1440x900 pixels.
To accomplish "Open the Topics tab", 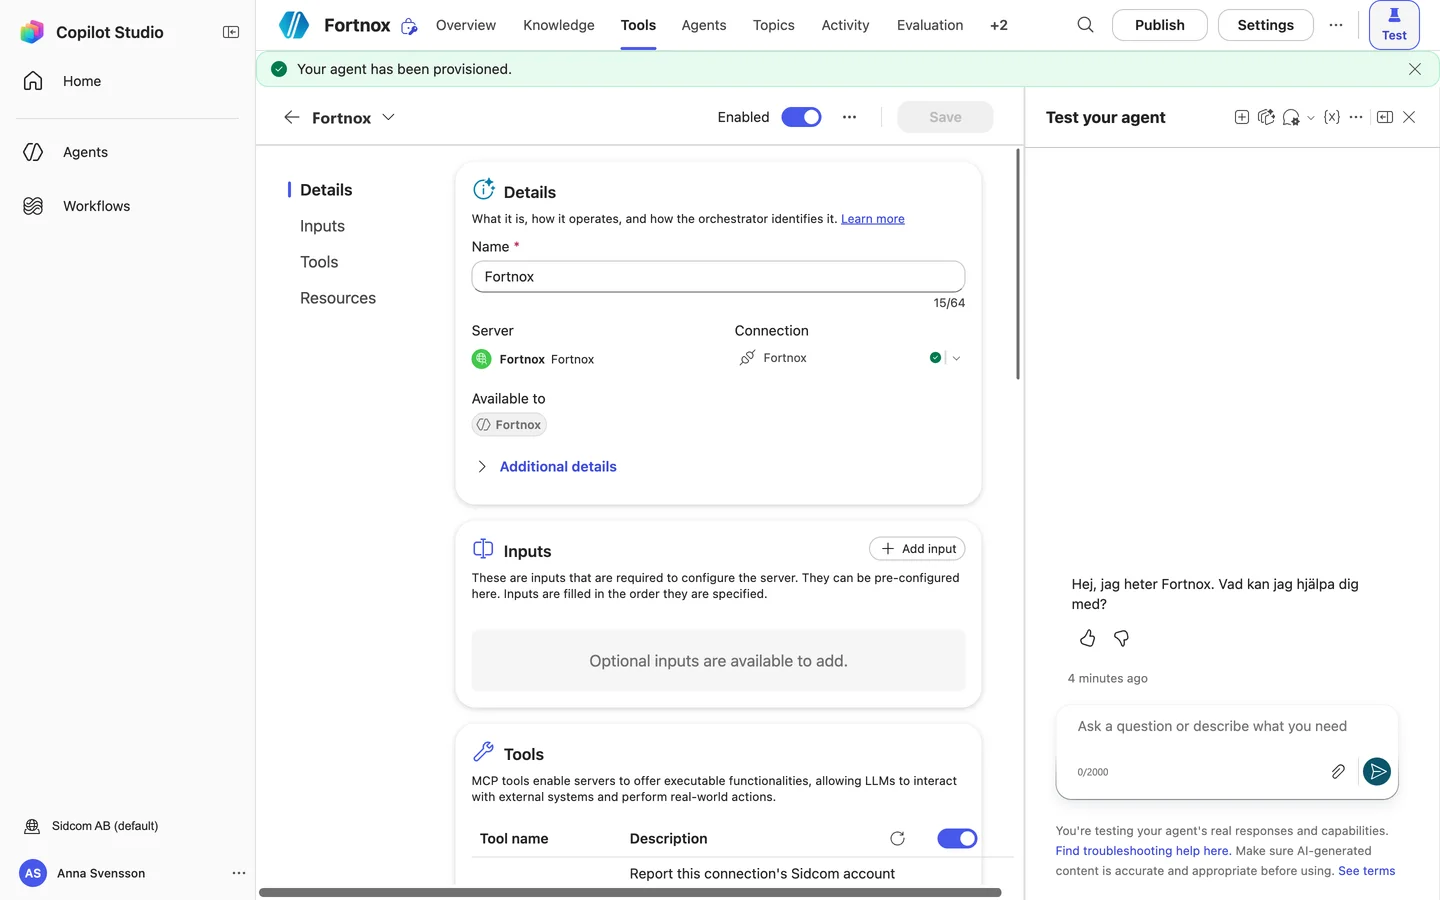I will tap(774, 25).
